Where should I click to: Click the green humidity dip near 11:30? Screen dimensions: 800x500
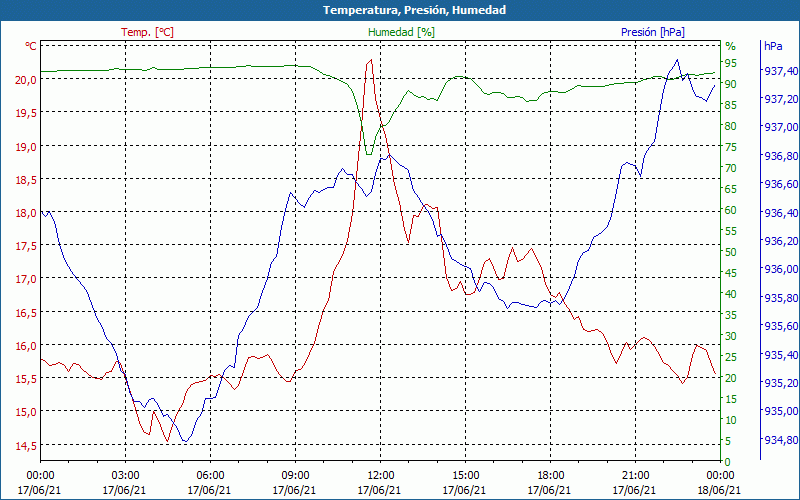[368, 154]
